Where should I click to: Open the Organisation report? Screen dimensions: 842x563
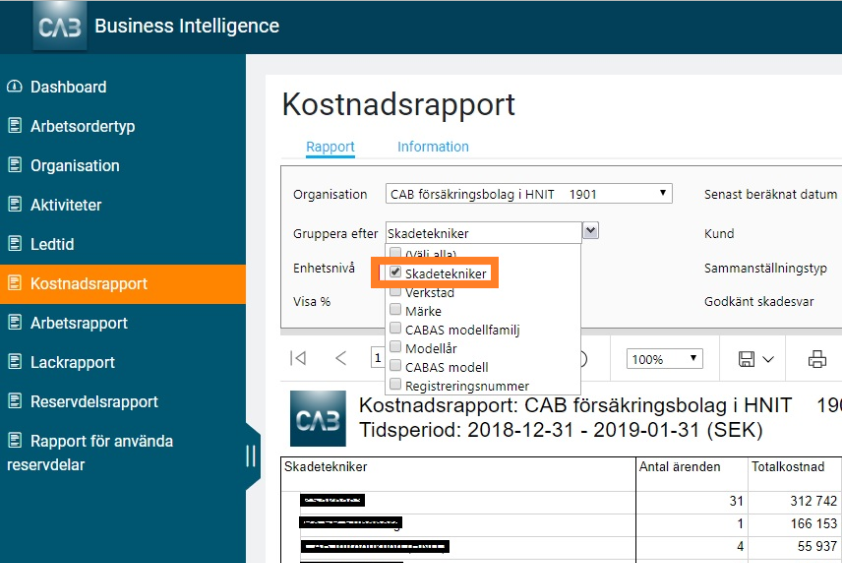pos(75,165)
